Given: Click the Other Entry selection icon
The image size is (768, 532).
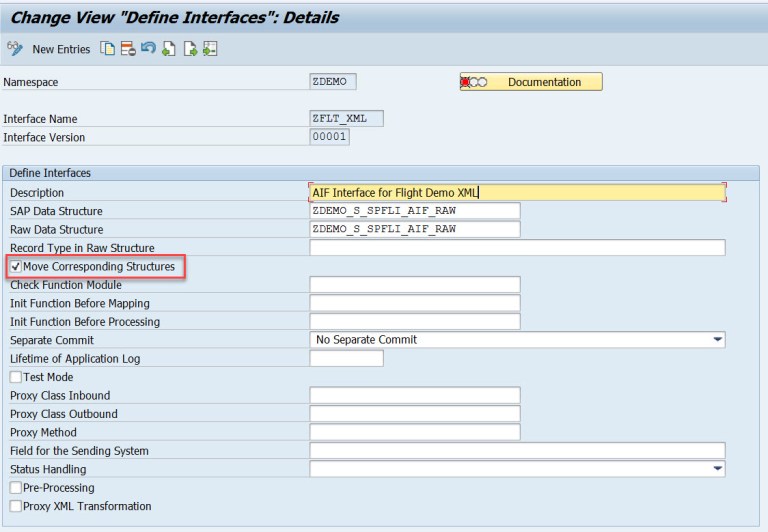Looking at the screenshot, I should tap(209, 49).
